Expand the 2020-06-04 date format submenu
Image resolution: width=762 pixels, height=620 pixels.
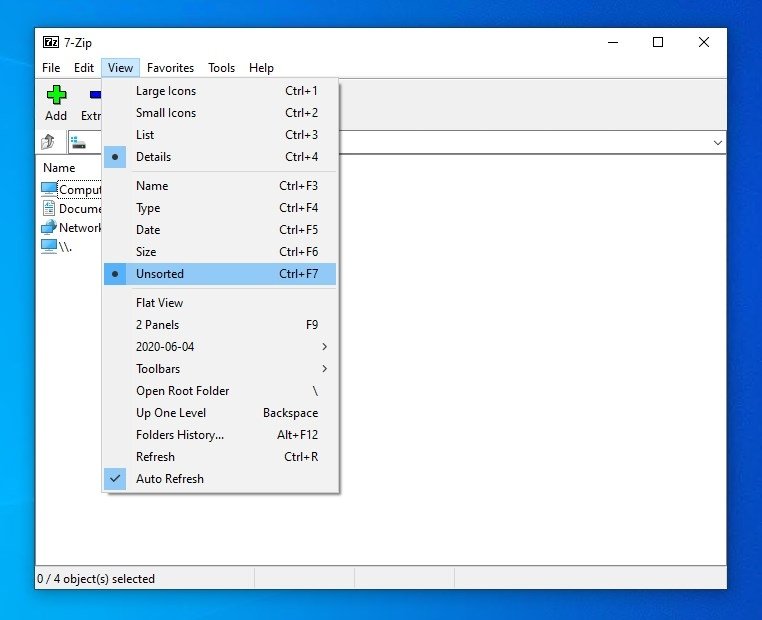pyautogui.click(x=220, y=347)
